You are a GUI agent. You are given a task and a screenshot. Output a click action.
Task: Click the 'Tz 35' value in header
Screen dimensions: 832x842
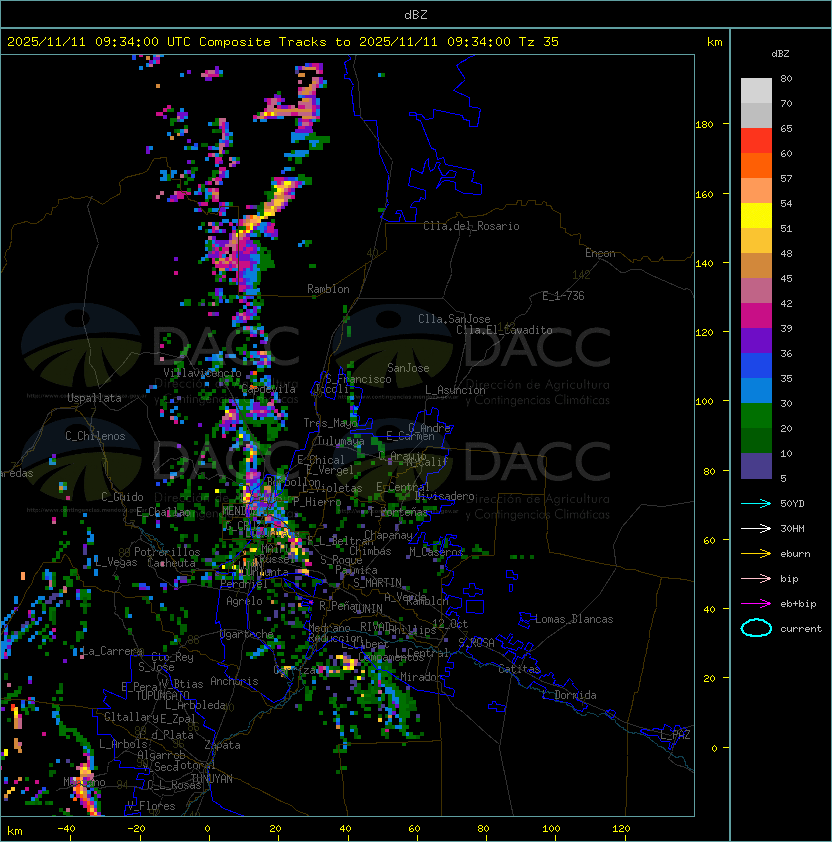(x=539, y=42)
